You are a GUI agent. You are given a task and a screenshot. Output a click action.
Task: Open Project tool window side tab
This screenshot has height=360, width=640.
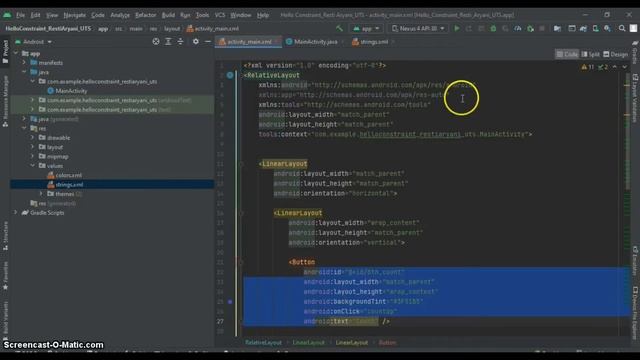tap(5, 51)
